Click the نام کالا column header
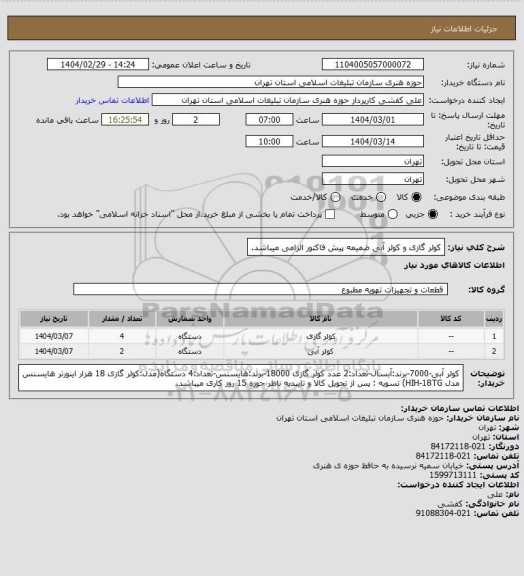Viewport: 524px width, 576px height. click(x=321, y=319)
